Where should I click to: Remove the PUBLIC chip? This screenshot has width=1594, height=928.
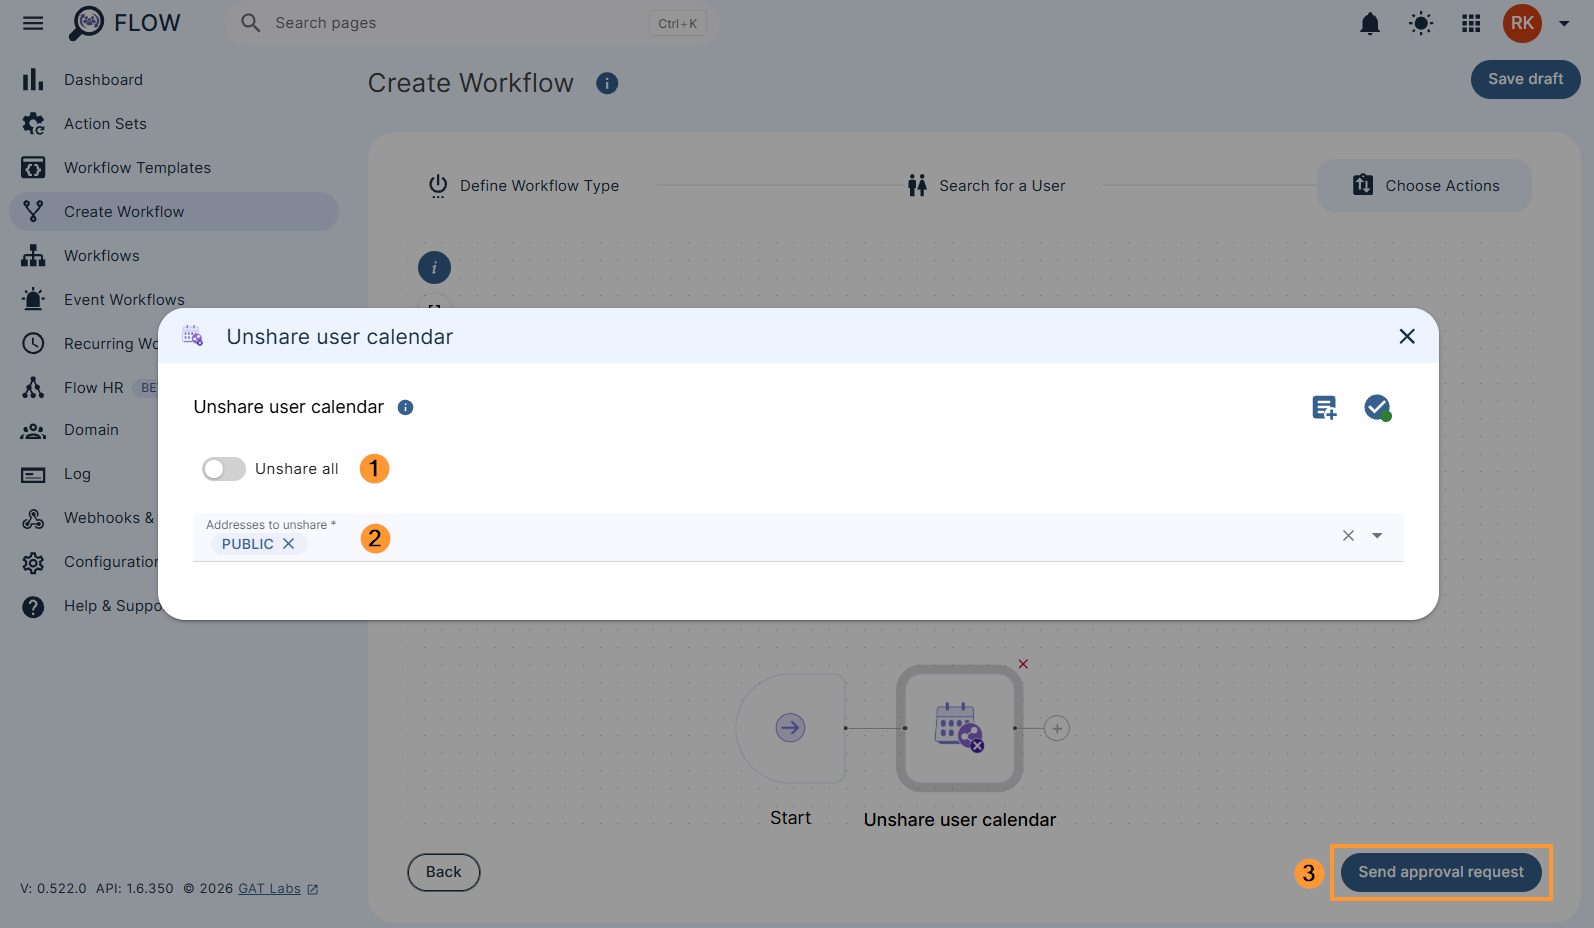pos(288,544)
